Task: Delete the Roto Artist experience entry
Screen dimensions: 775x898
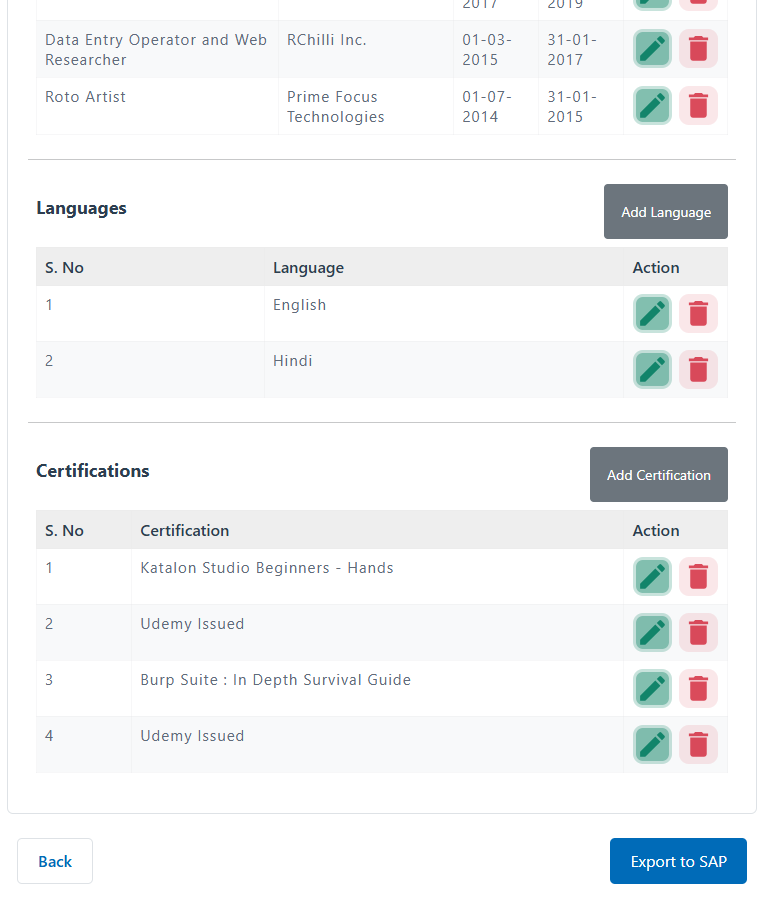Action: tap(698, 105)
